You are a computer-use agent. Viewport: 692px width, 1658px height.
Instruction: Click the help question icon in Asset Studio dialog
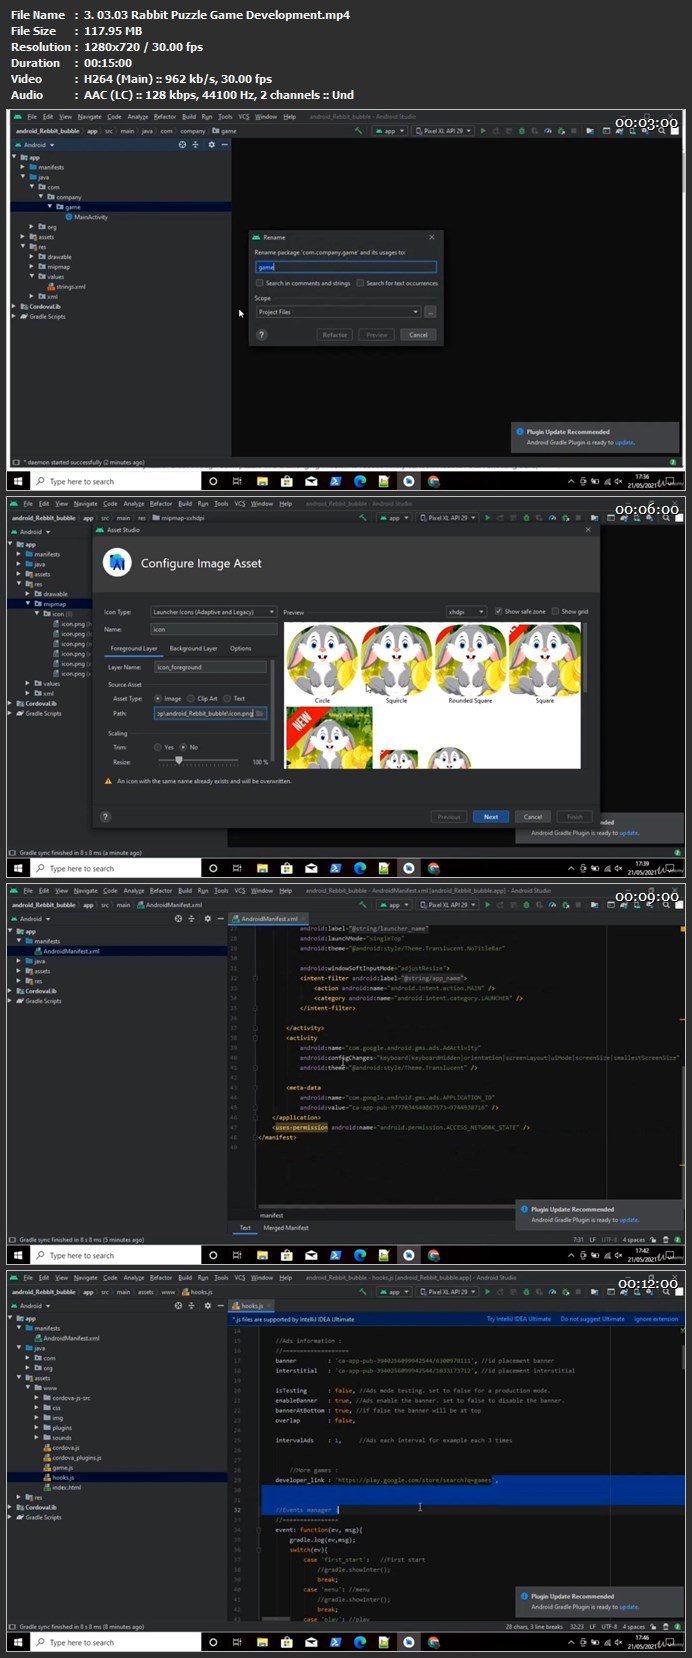105,816
